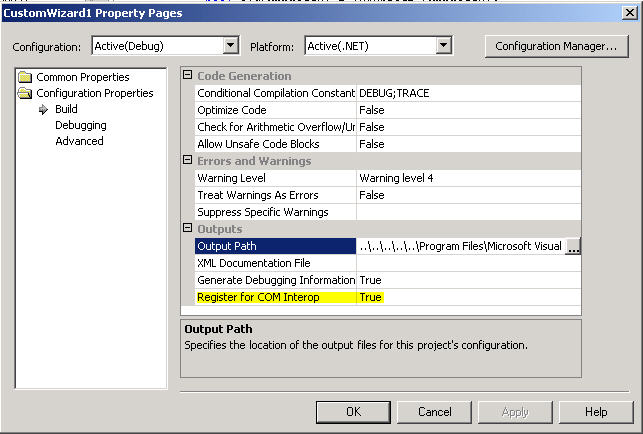This screenshot has width=643, height=434.
Task: Click the Optimize Code False value
Action: [469, 110]
